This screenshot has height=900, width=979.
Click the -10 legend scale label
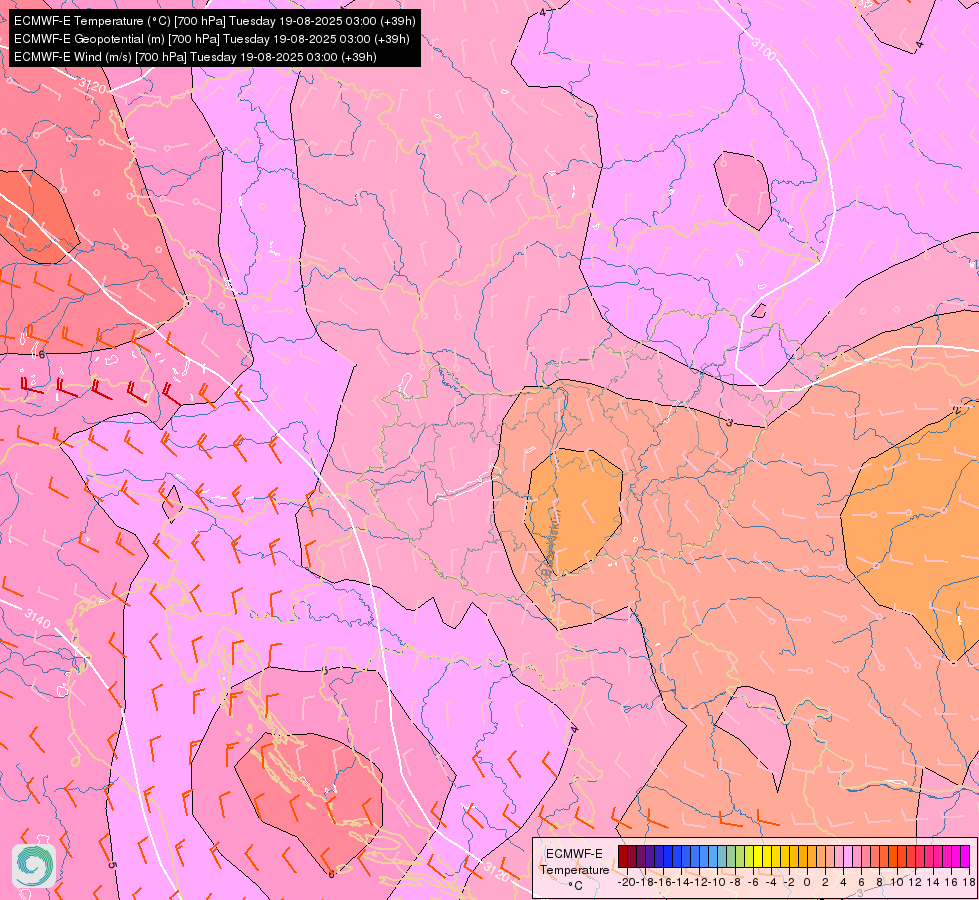coord(717,883)
